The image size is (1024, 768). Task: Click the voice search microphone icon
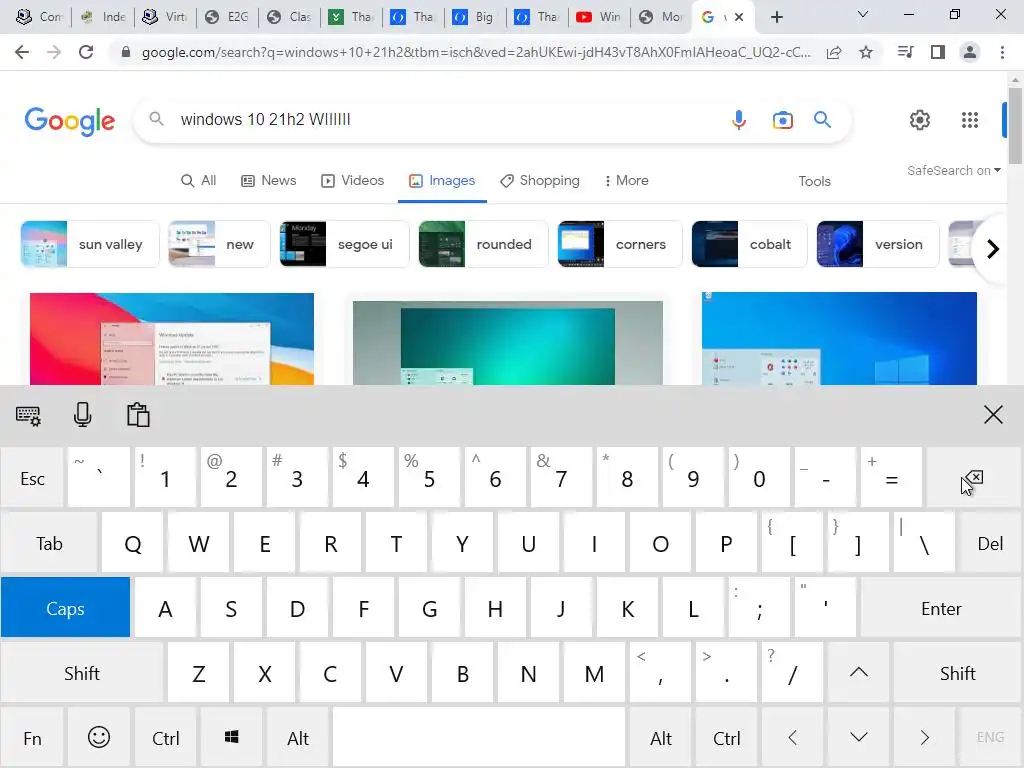(739, 120)
